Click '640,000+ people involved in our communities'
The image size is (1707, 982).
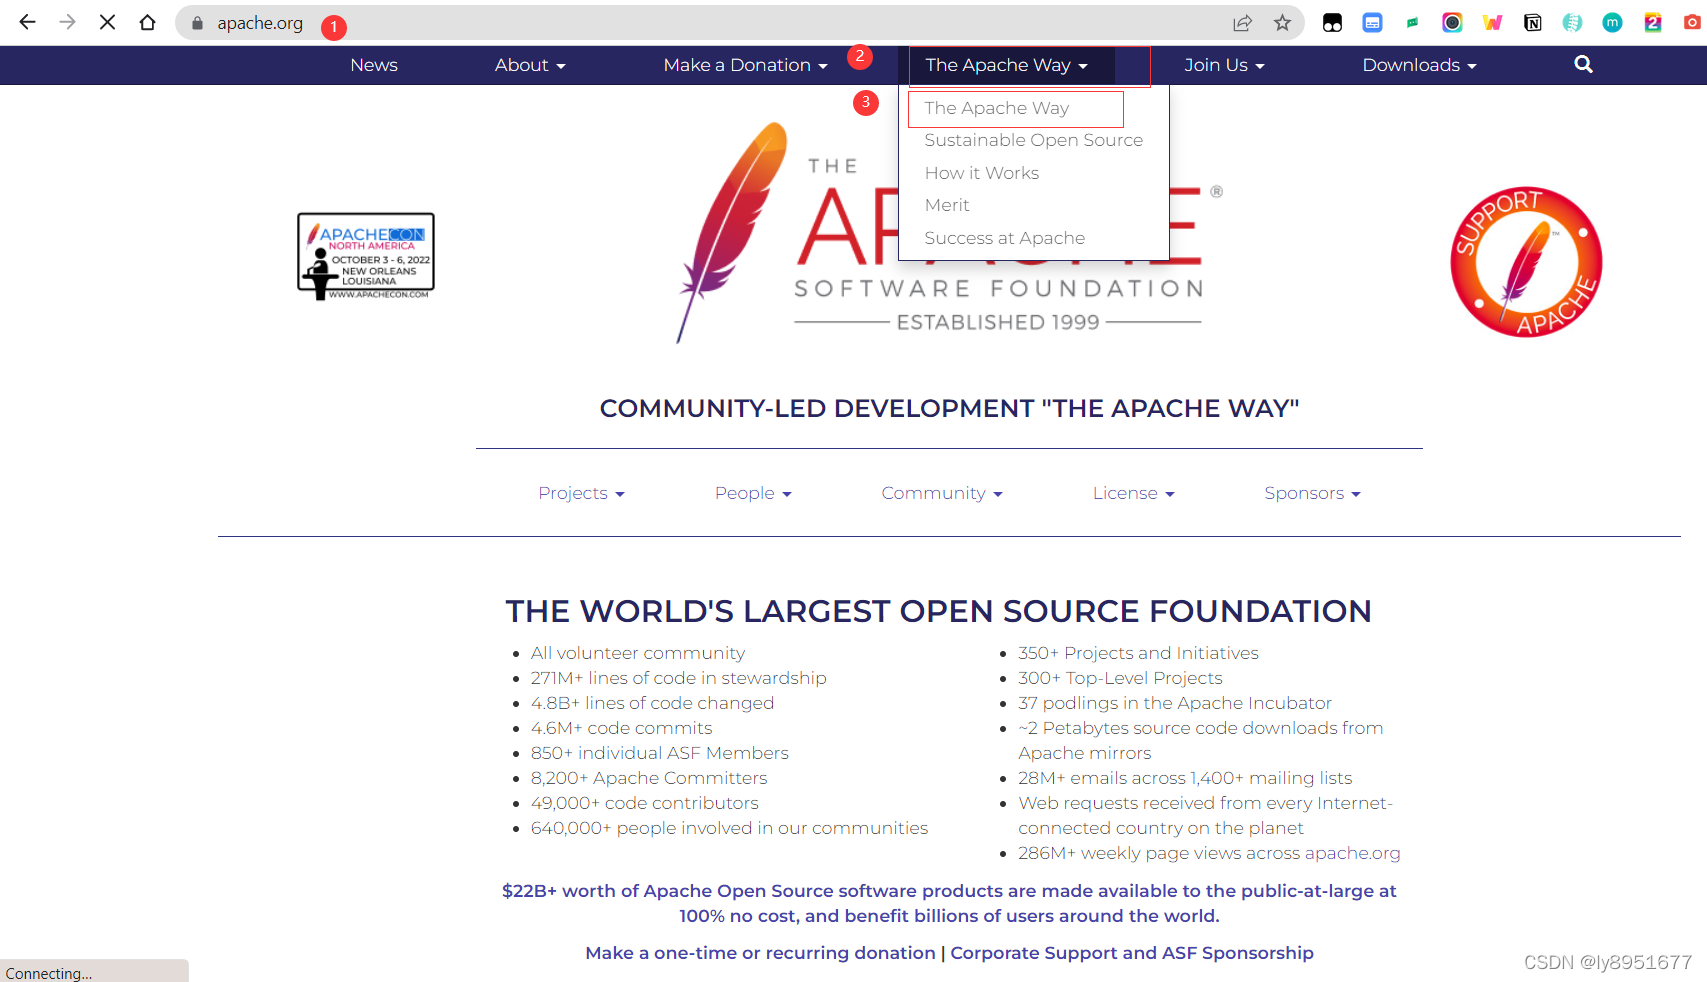pyautogui.click(x=729, y=828)
